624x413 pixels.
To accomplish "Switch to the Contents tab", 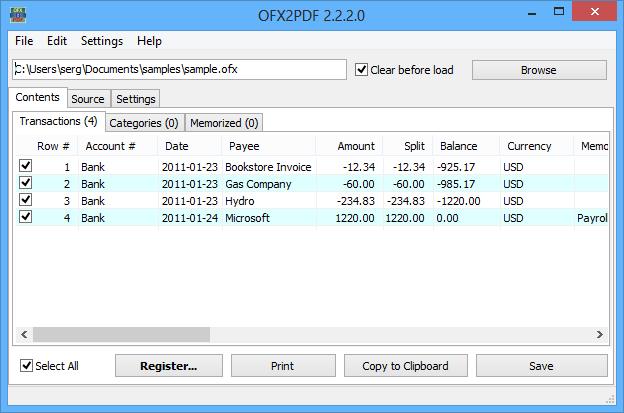I will tap(37, 97).
